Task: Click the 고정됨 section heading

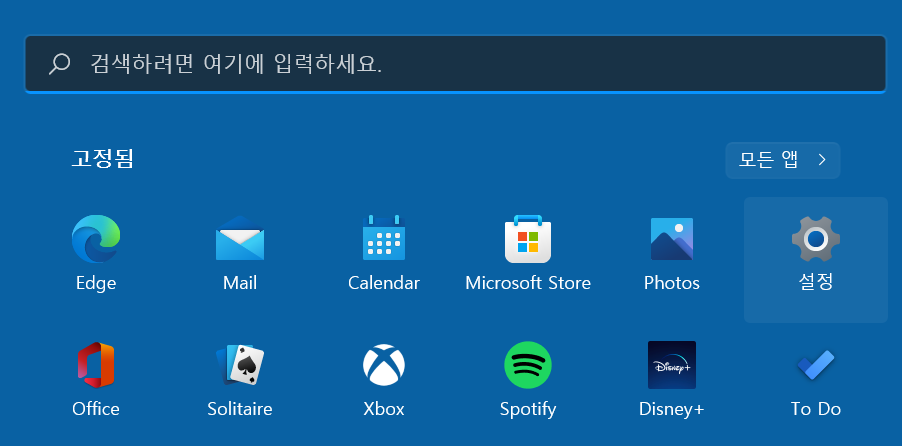Action: click(x=102, y=159)
